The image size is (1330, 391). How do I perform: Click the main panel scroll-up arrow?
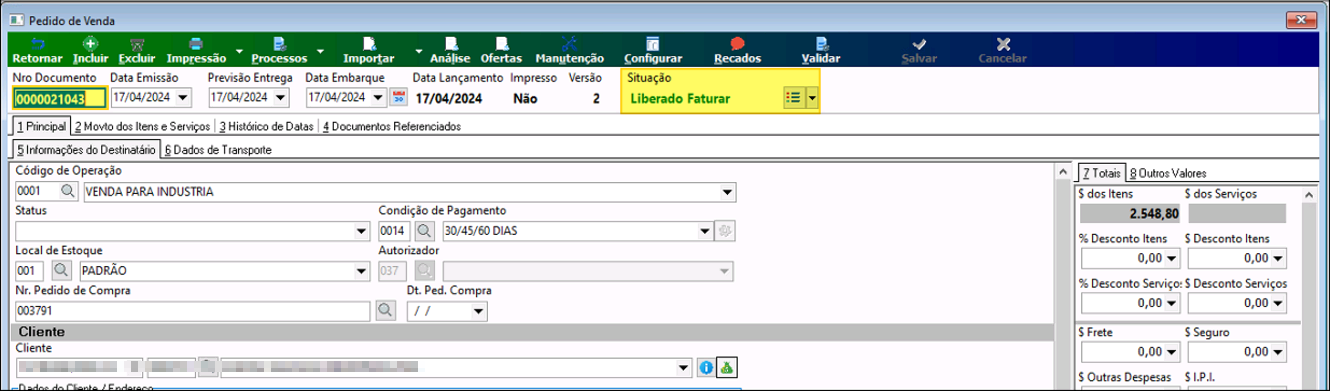(x=1063, y=173)
